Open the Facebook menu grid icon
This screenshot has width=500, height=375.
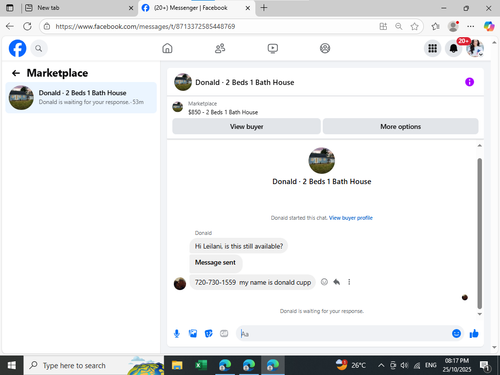[x=433, y=49]
